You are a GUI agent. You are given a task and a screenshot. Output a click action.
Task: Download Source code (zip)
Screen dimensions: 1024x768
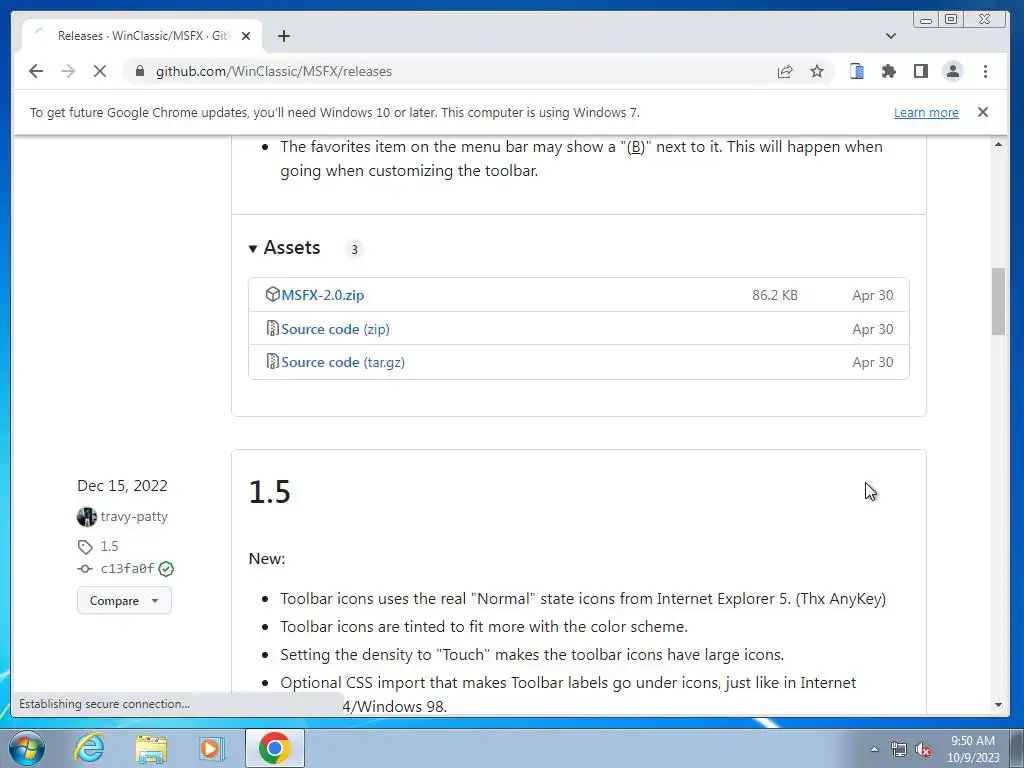[335, 329]
